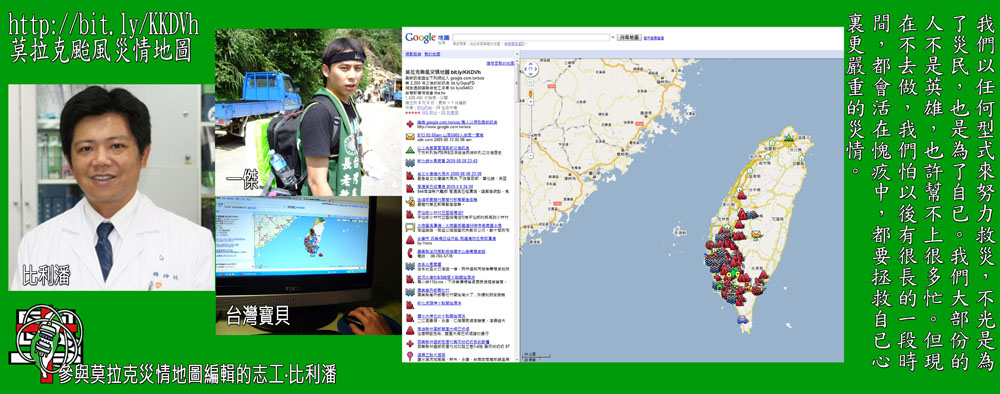
Task: Select the orange Street View pegman
Action: (x=531, y=93)
